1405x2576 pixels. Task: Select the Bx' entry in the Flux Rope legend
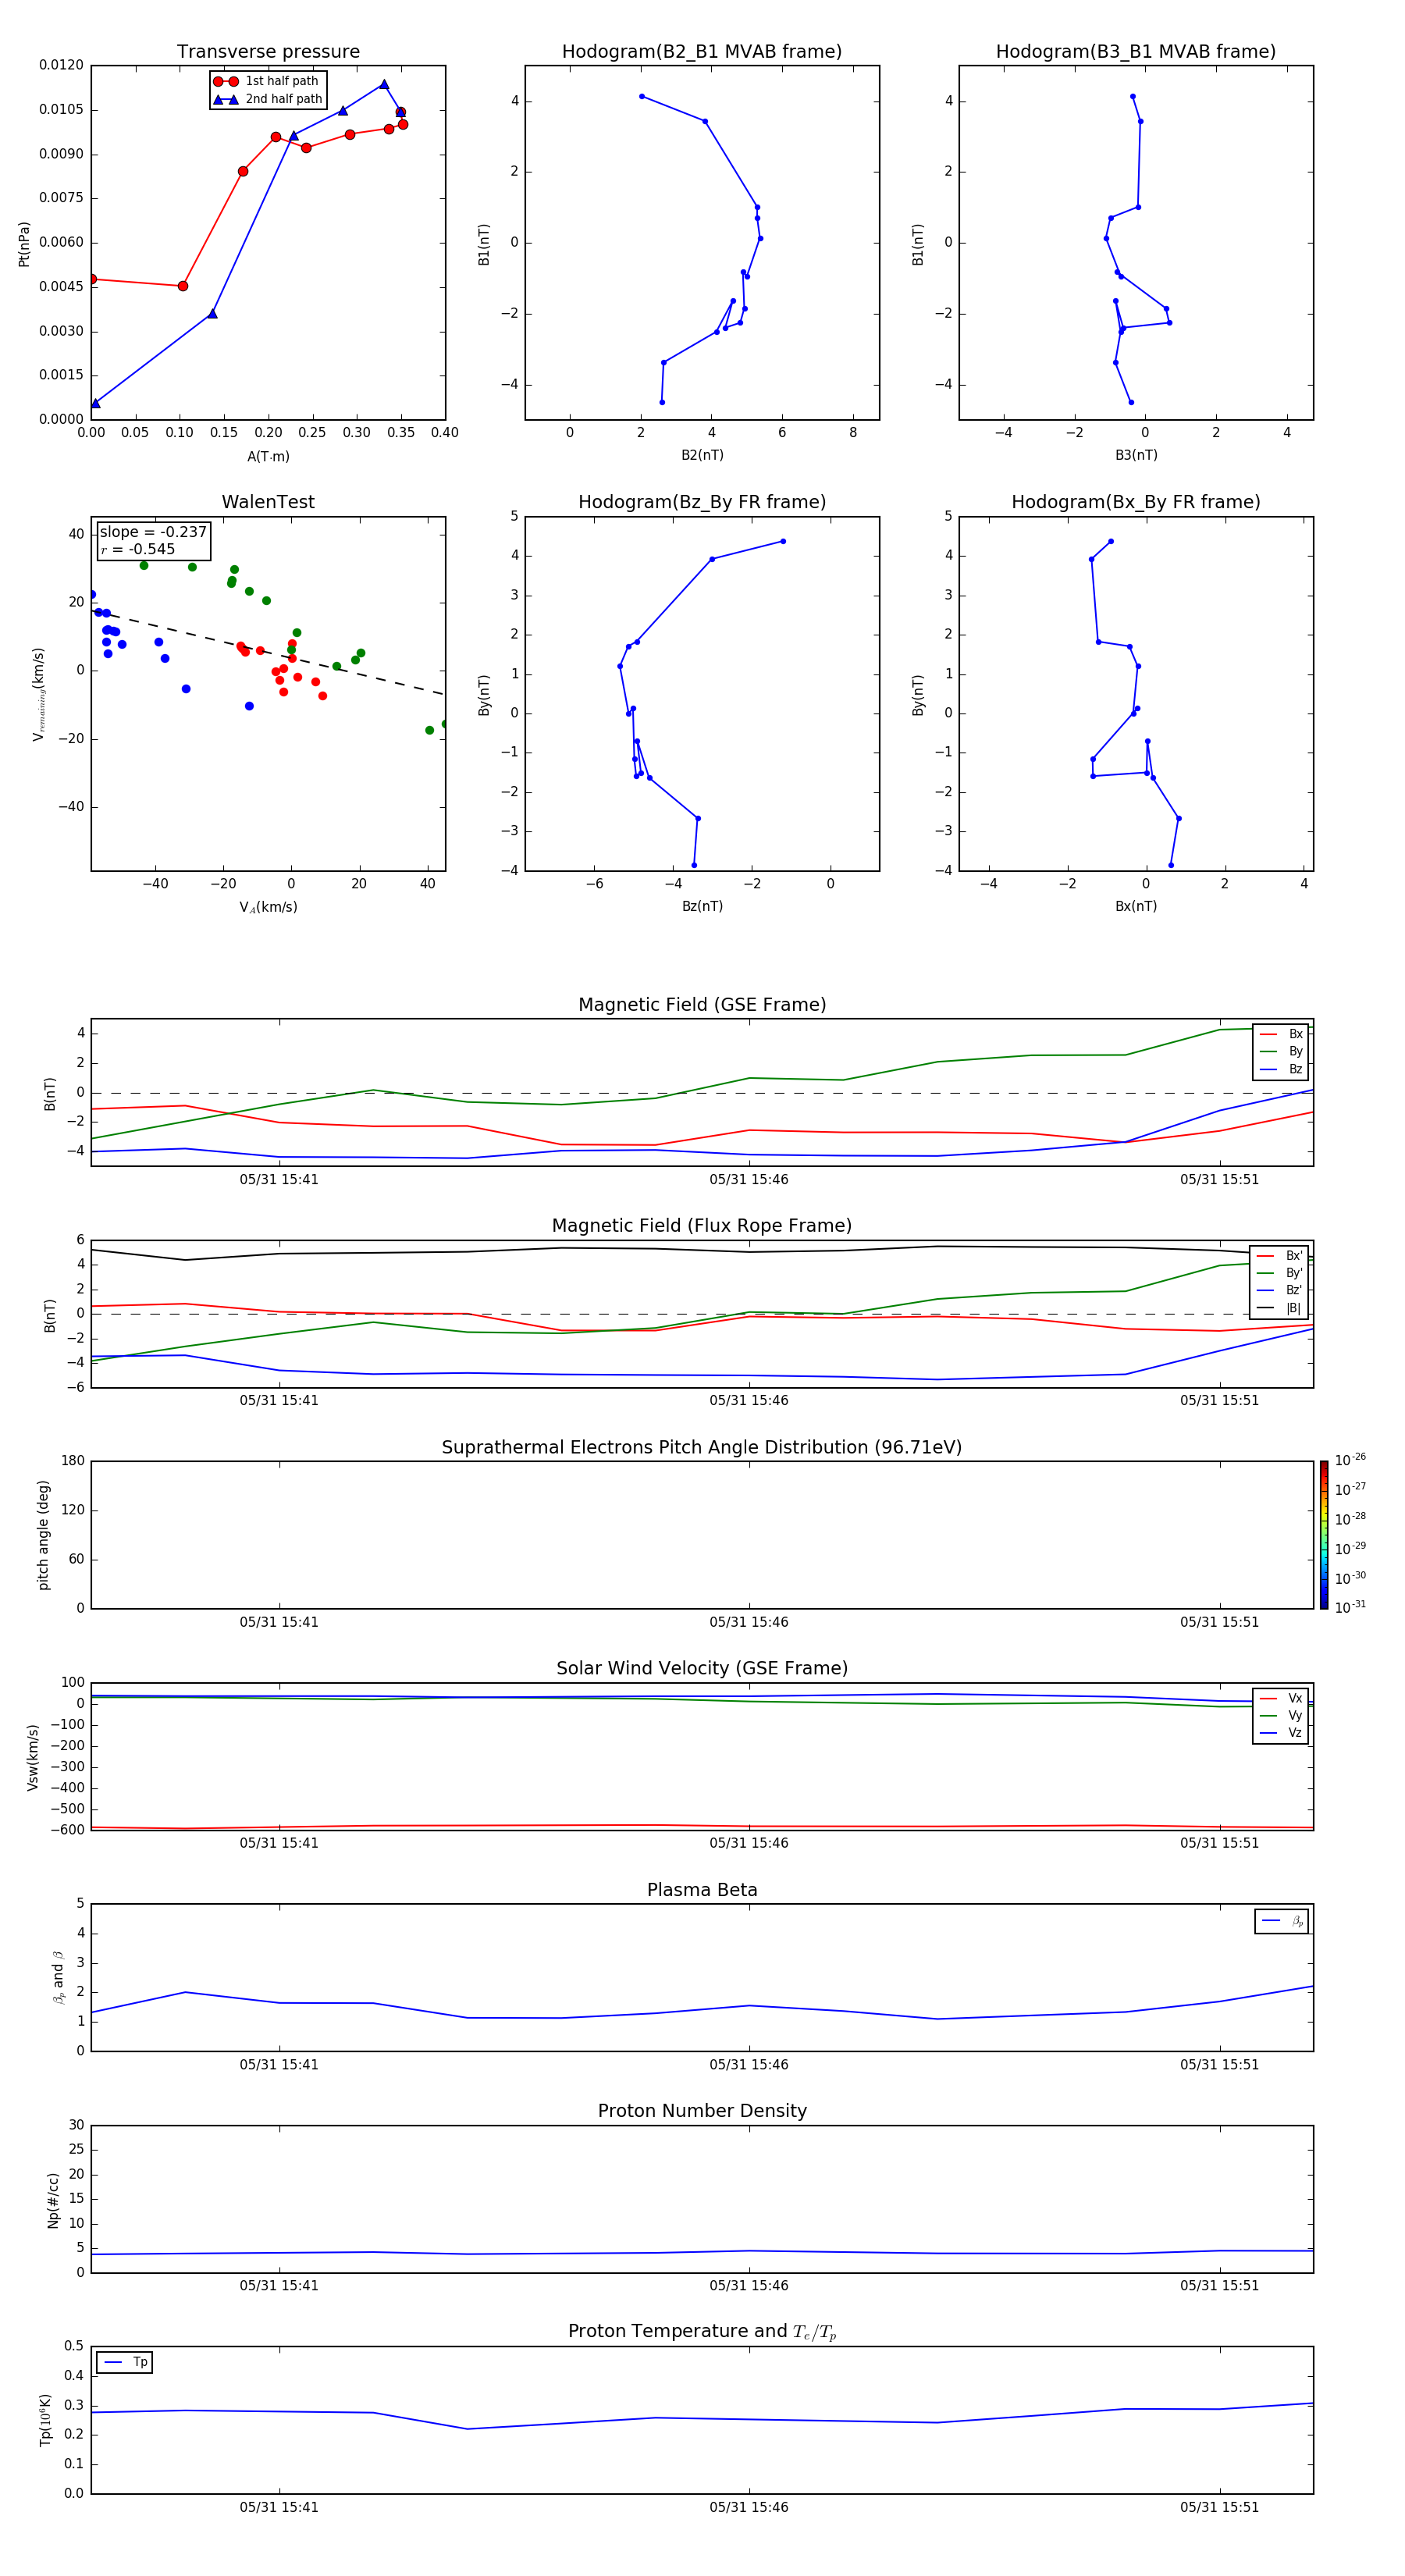(1281, 1256)
